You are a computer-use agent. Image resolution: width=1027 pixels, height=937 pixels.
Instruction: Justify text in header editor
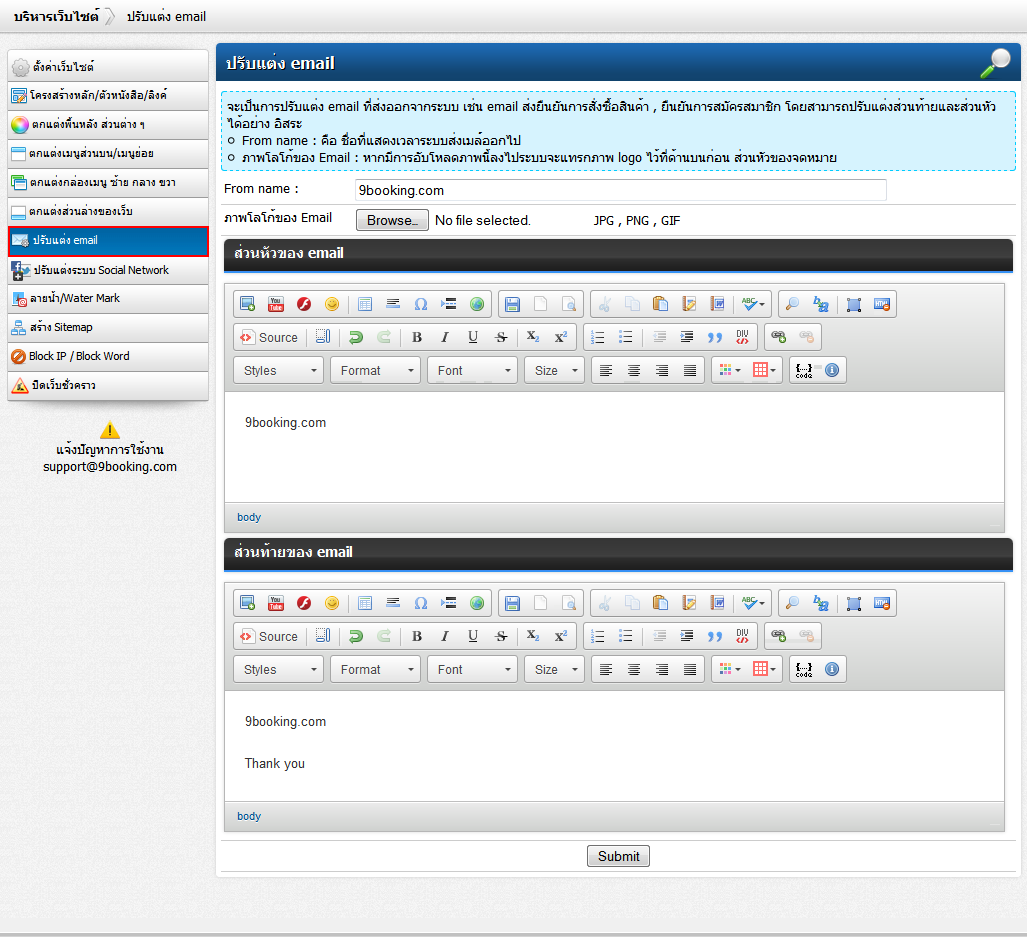click(x=690, y=371)
